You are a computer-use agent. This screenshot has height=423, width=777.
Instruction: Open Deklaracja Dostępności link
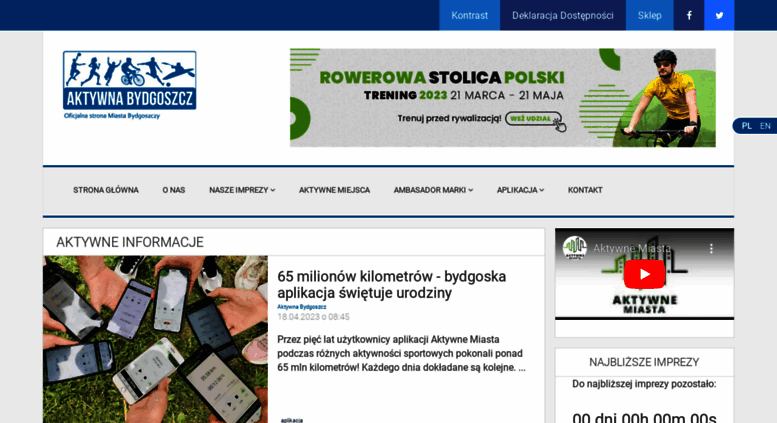point(562,15)
